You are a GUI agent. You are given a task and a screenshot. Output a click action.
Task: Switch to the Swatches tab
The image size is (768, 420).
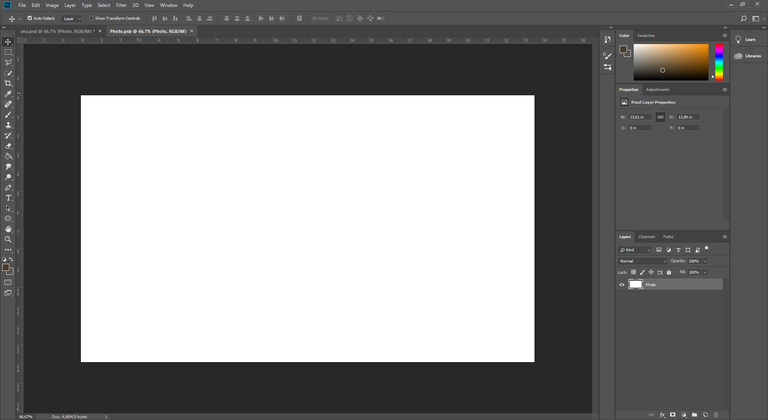pos(646,36)
